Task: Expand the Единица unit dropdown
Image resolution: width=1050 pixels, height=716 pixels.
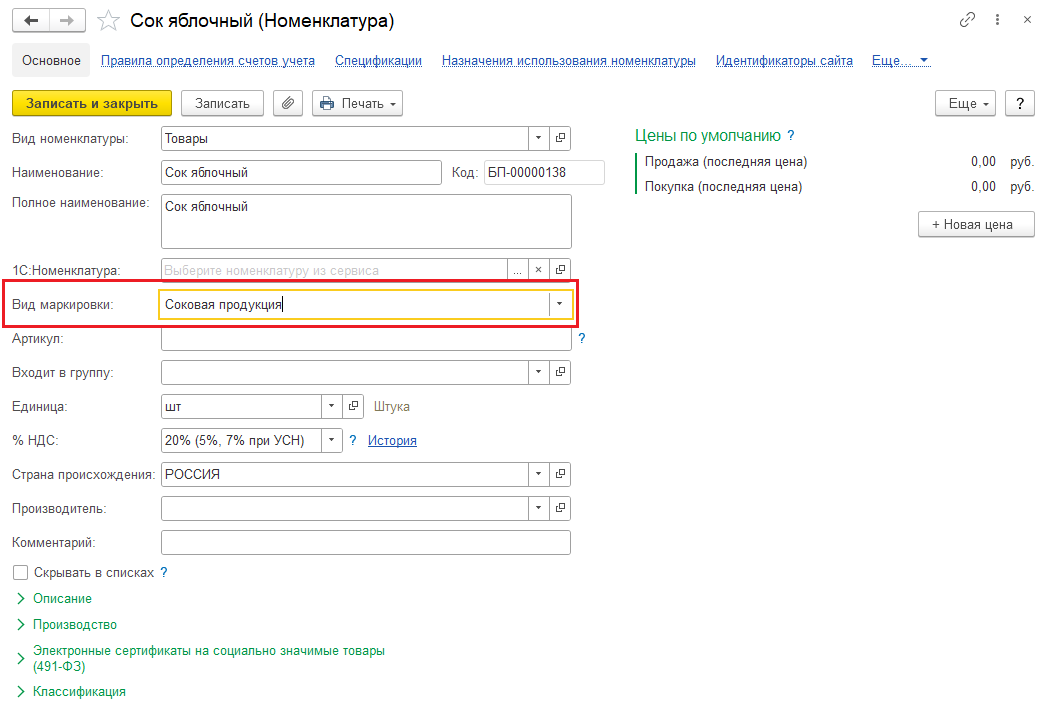Action: [331, 406]
